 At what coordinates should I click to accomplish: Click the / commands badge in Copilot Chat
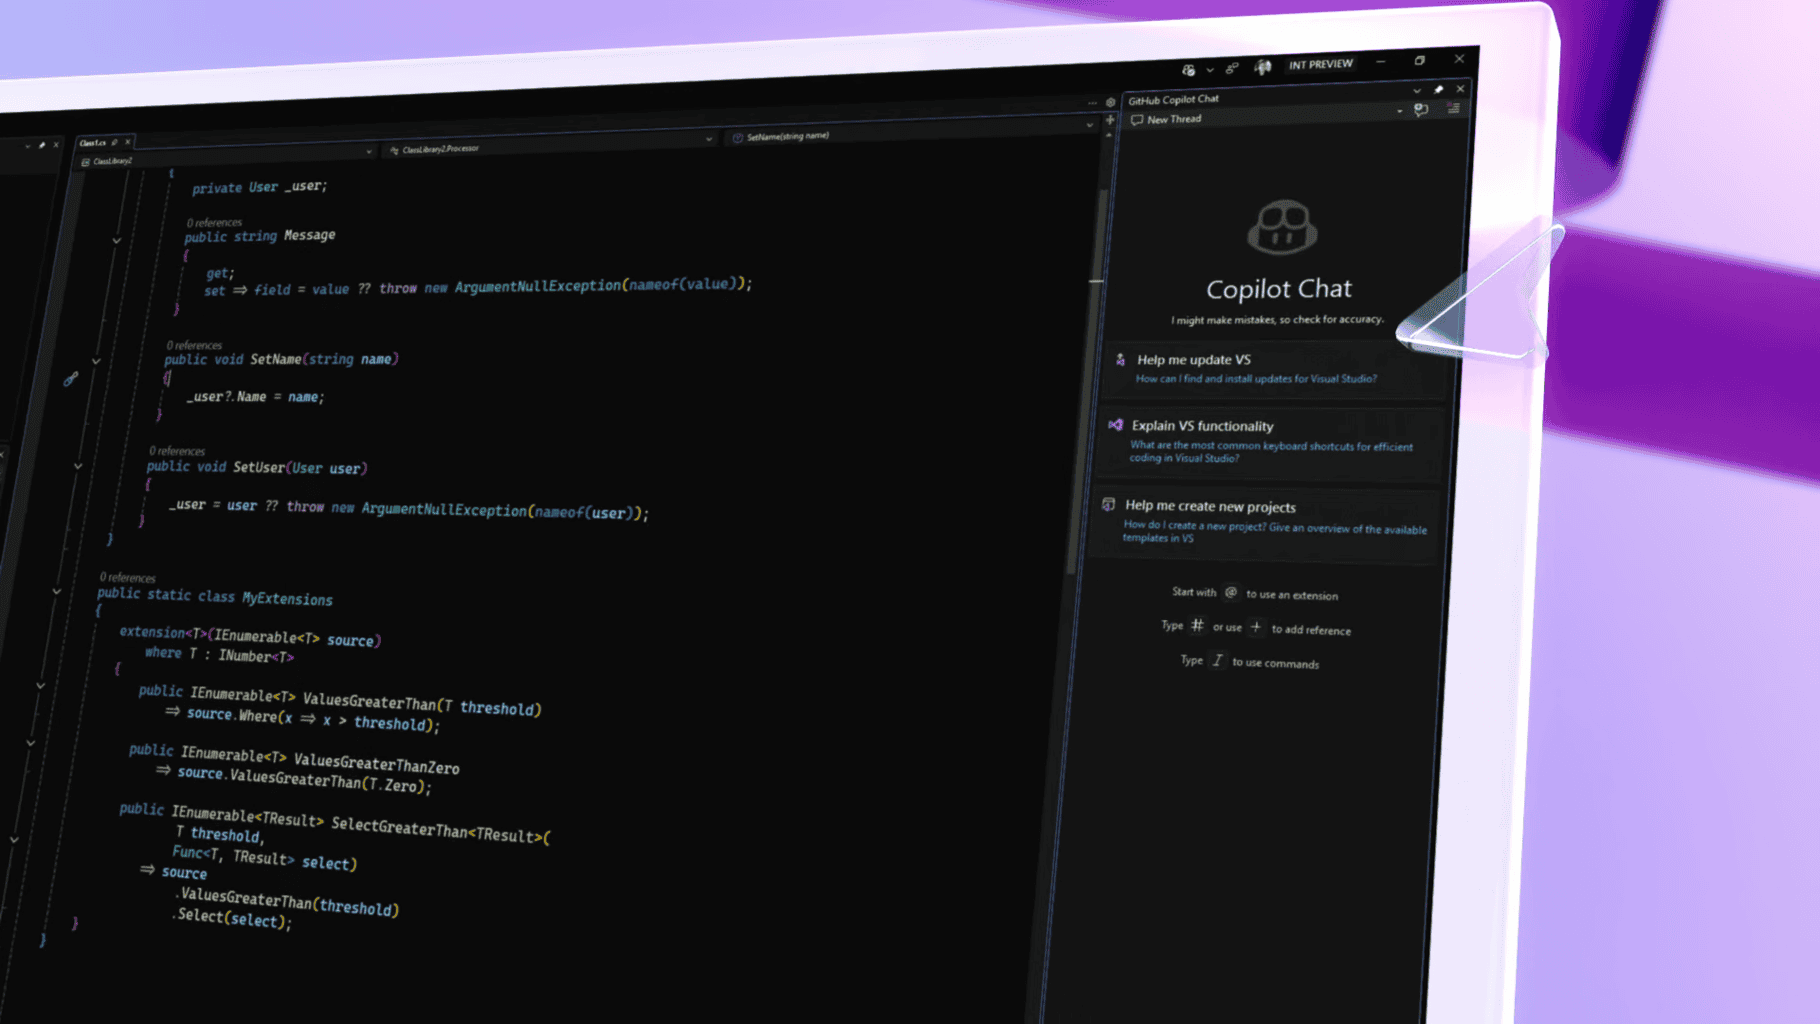click(1218, 660)
